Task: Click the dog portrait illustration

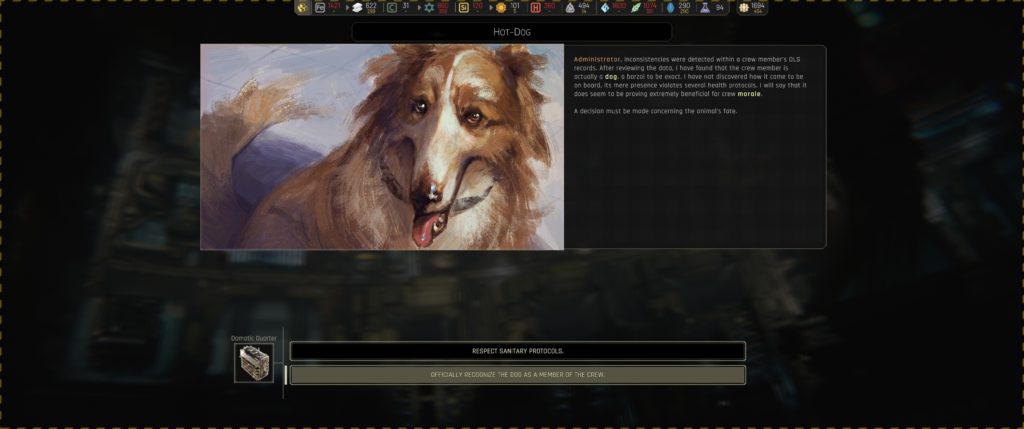Action: click(x=382, y=147)
